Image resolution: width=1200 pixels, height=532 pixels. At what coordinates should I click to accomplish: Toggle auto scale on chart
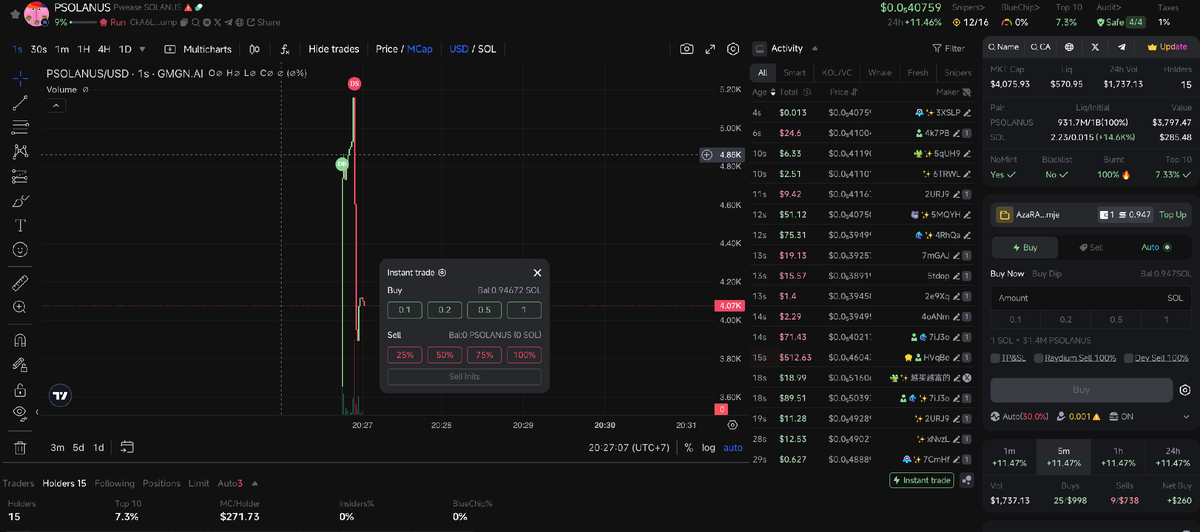733,447
